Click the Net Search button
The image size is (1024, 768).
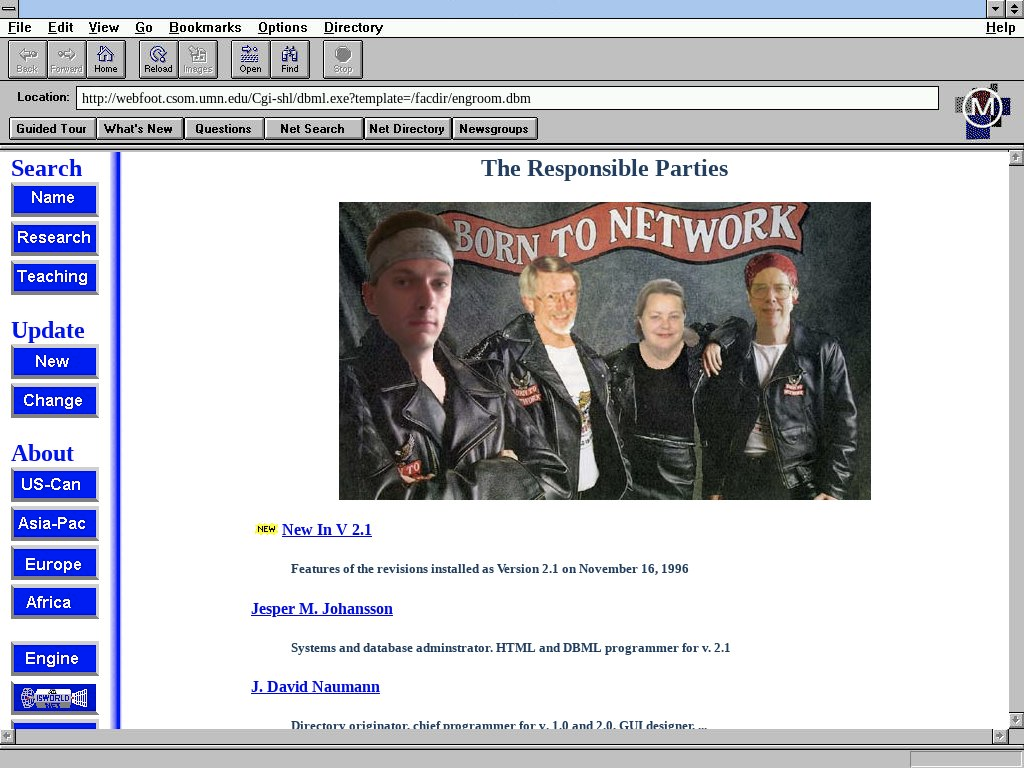[x=313, y=129]
